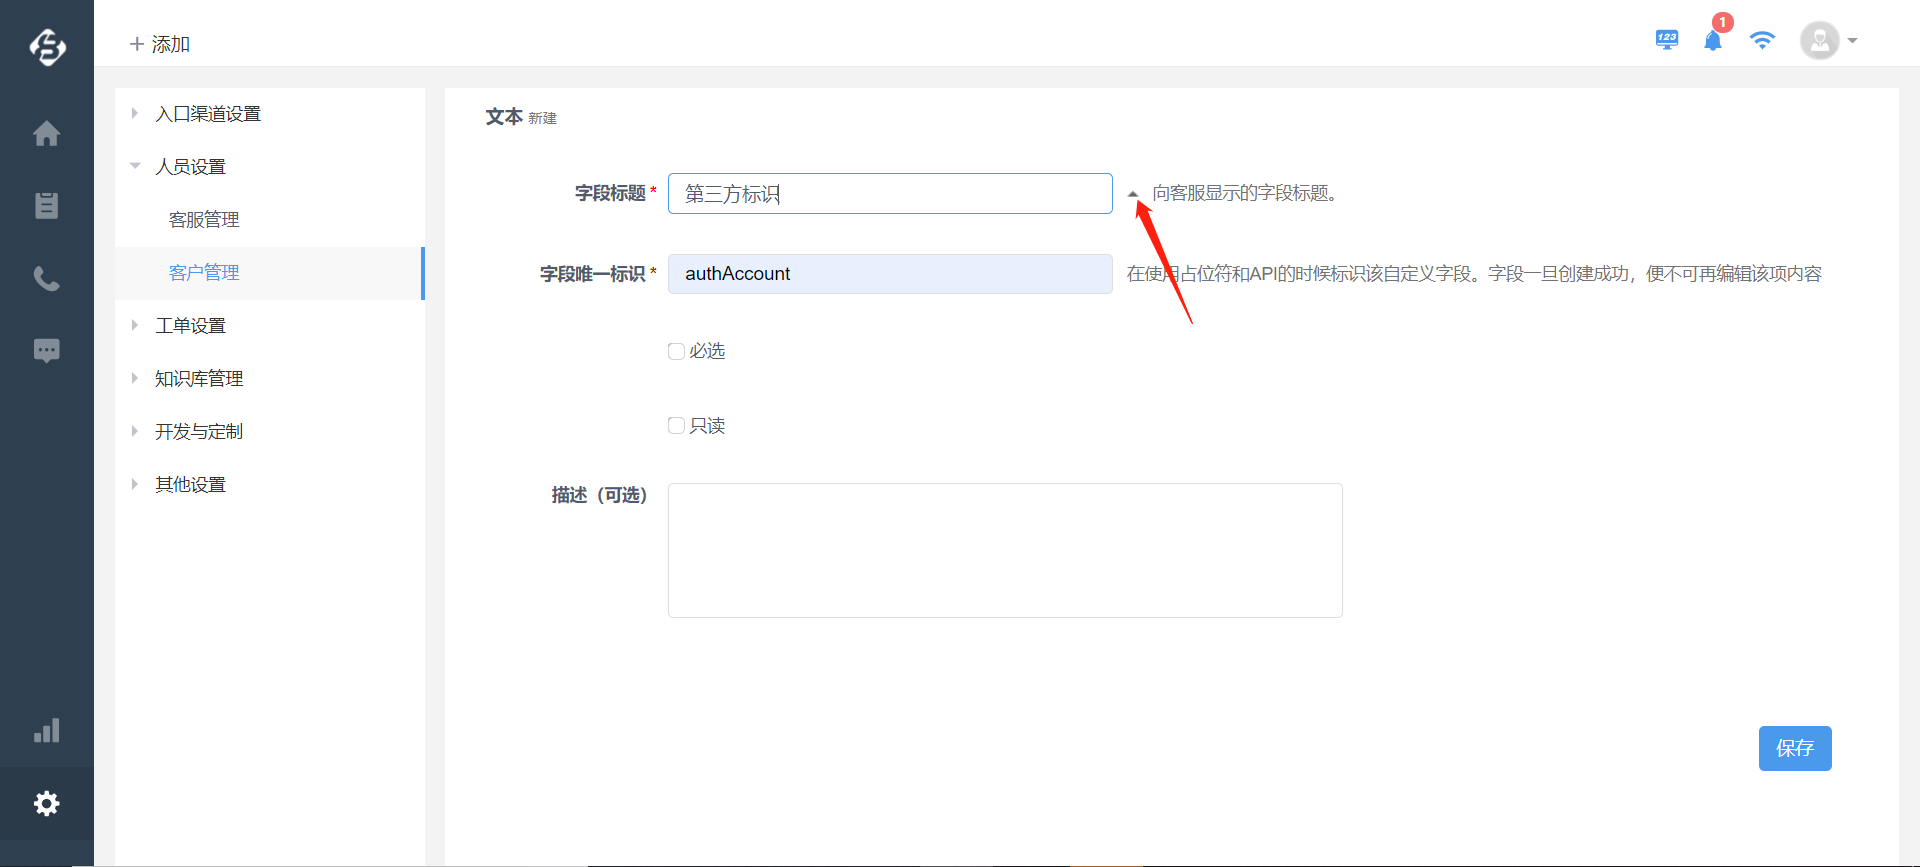Open the reports bar chart icon
The width and height of the screenshot is (1920, 867).
point(46,731)
